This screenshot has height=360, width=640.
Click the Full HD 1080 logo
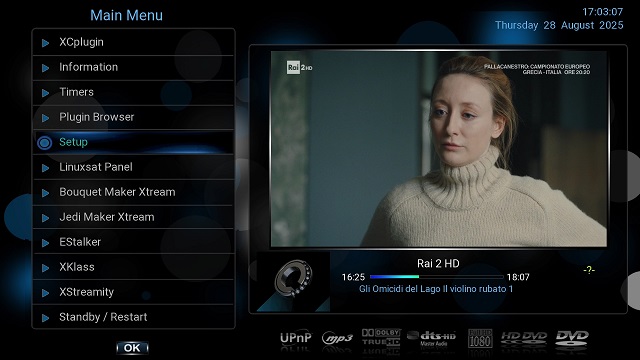(x=480, y=338)
